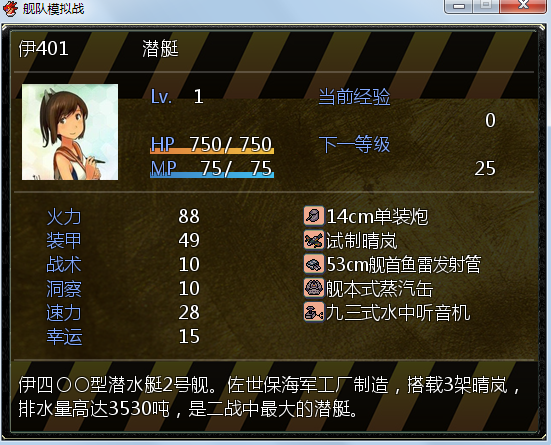Click the 幸运 stat label
This screenshot has height=445, width=551.
pyautogui.click(x=64, y=336)
